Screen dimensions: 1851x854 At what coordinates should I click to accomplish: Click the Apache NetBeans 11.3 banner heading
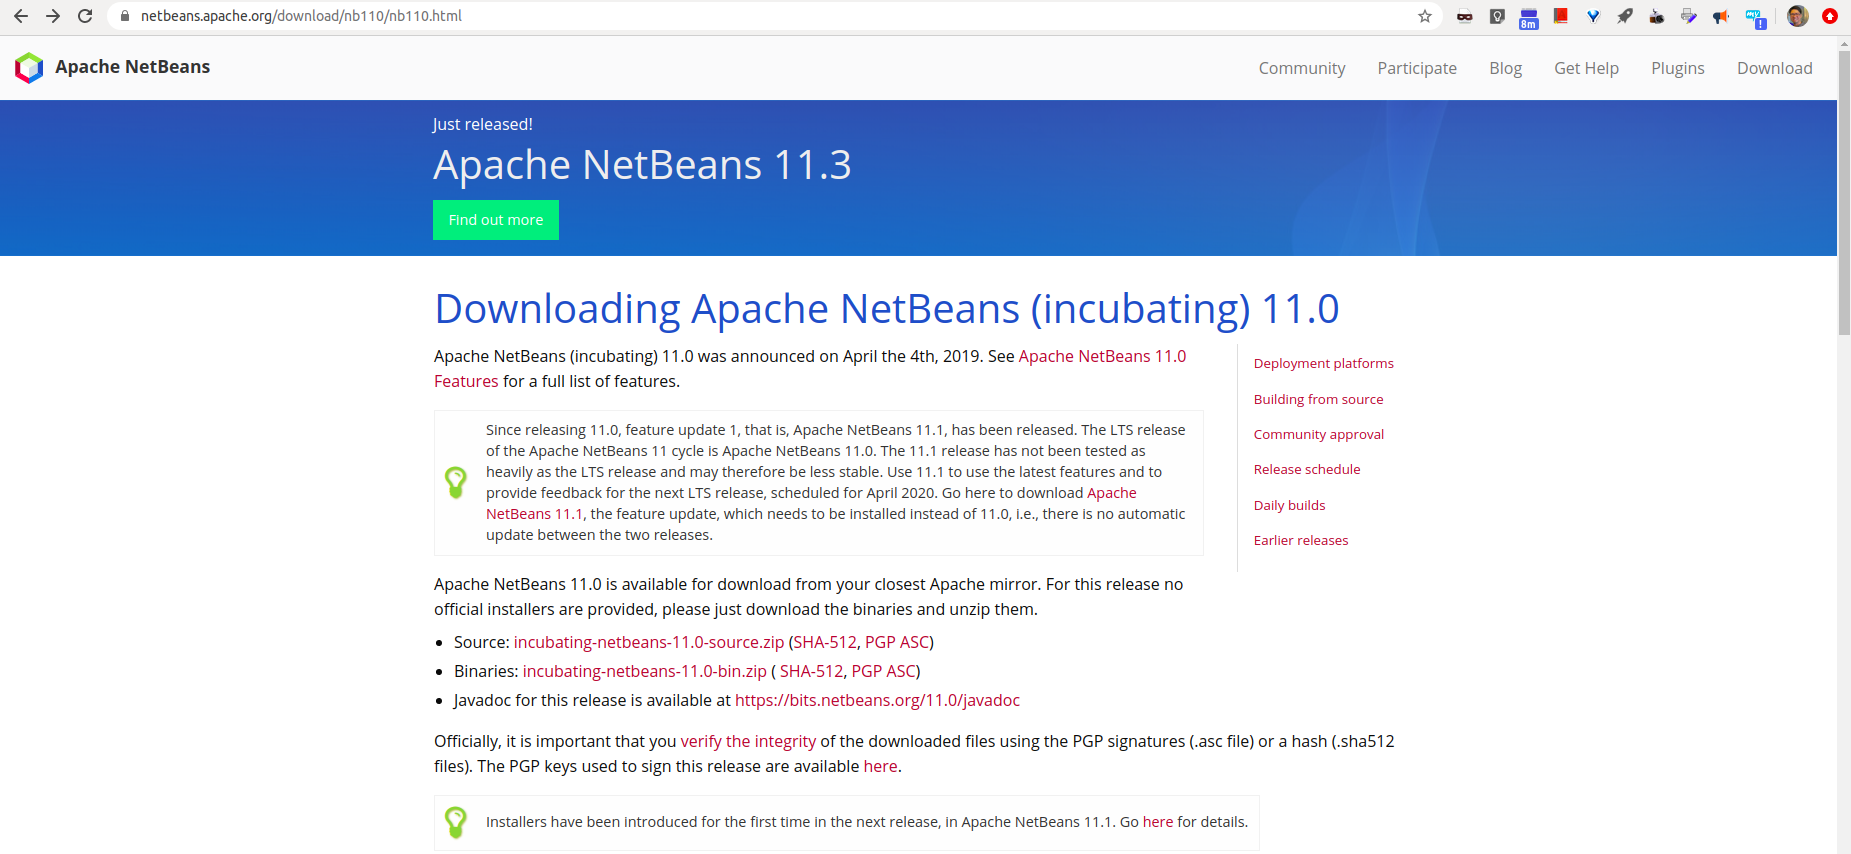642,164
